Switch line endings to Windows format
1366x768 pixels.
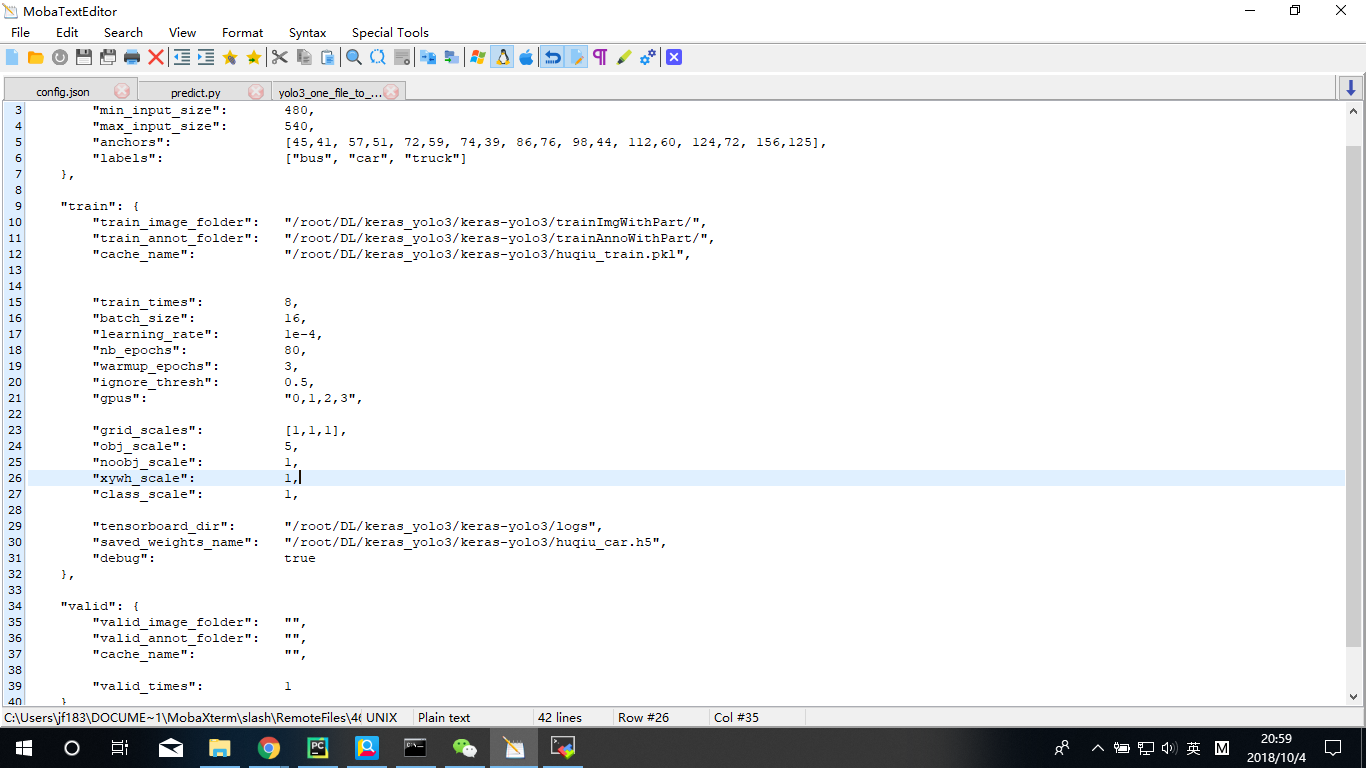(x=478, y=58)
